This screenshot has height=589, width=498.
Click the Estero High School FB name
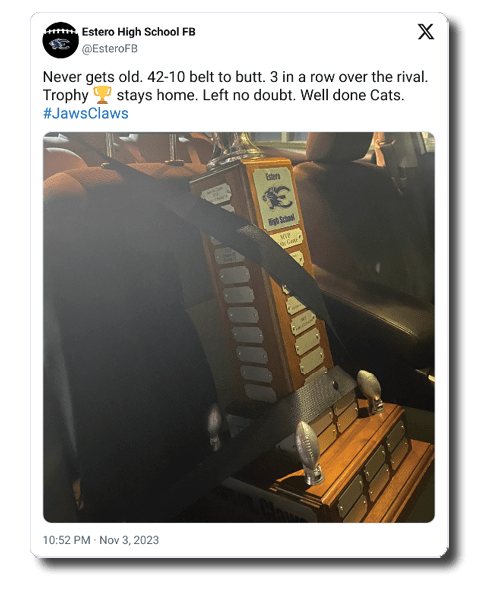139,32
